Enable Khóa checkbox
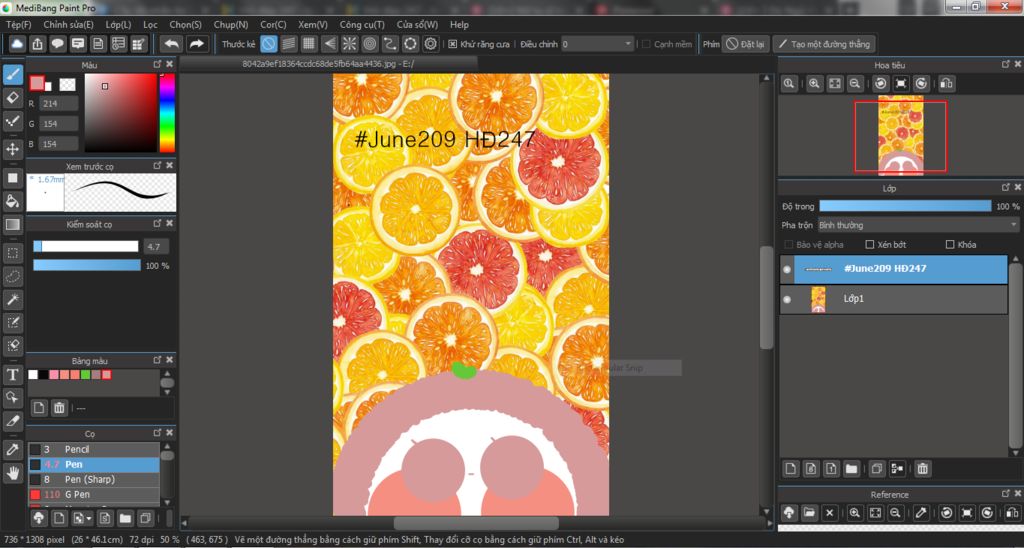Image resolution: width=1024 pixels, height=548 pixels. pyautogui.click(x=950, y=244)
